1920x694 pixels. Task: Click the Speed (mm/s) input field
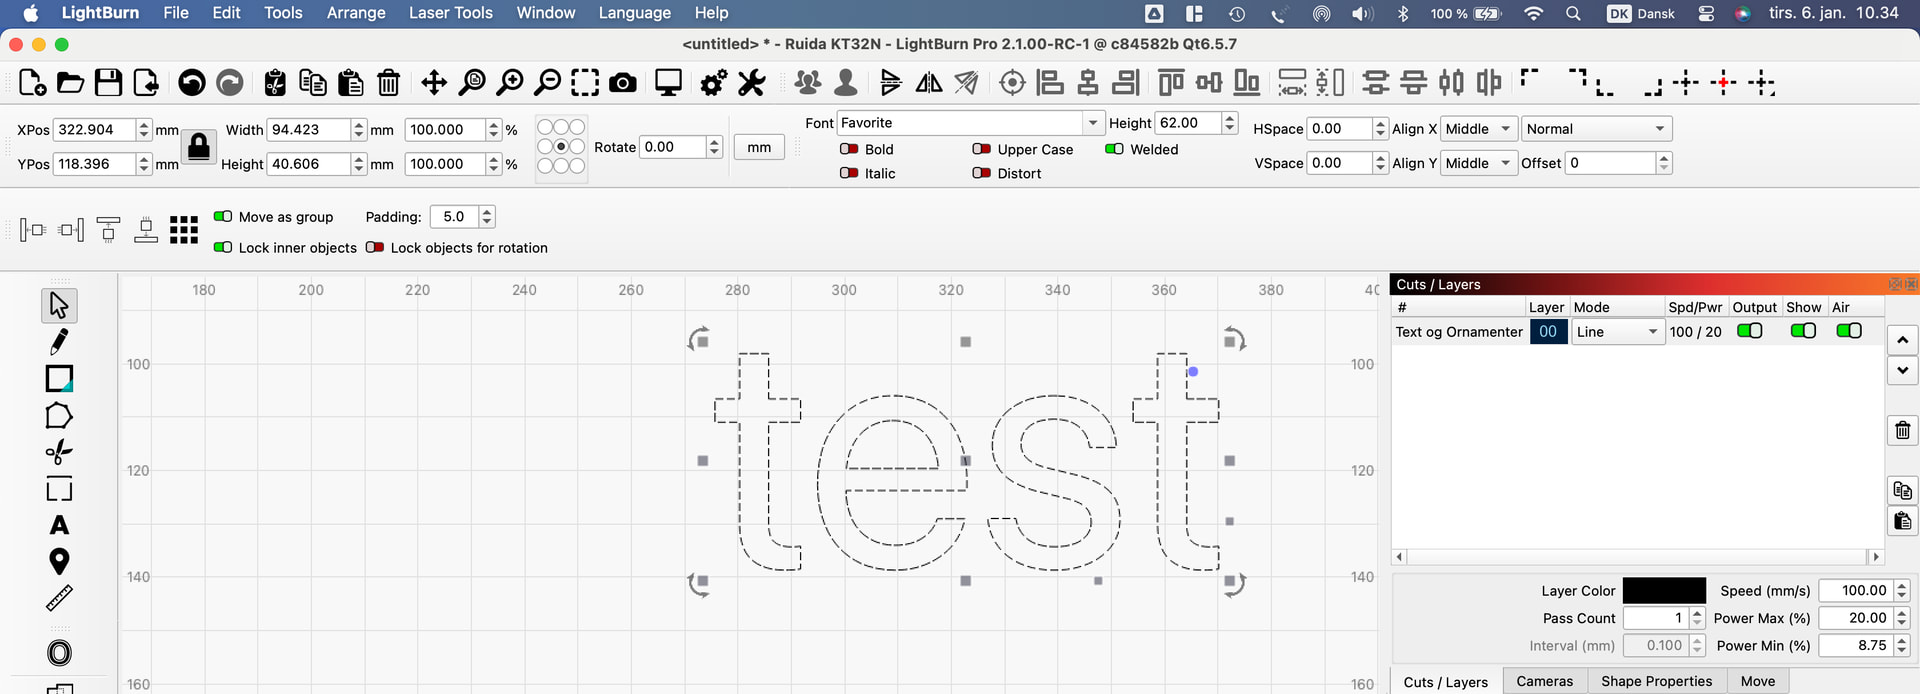pos(1856,591)
